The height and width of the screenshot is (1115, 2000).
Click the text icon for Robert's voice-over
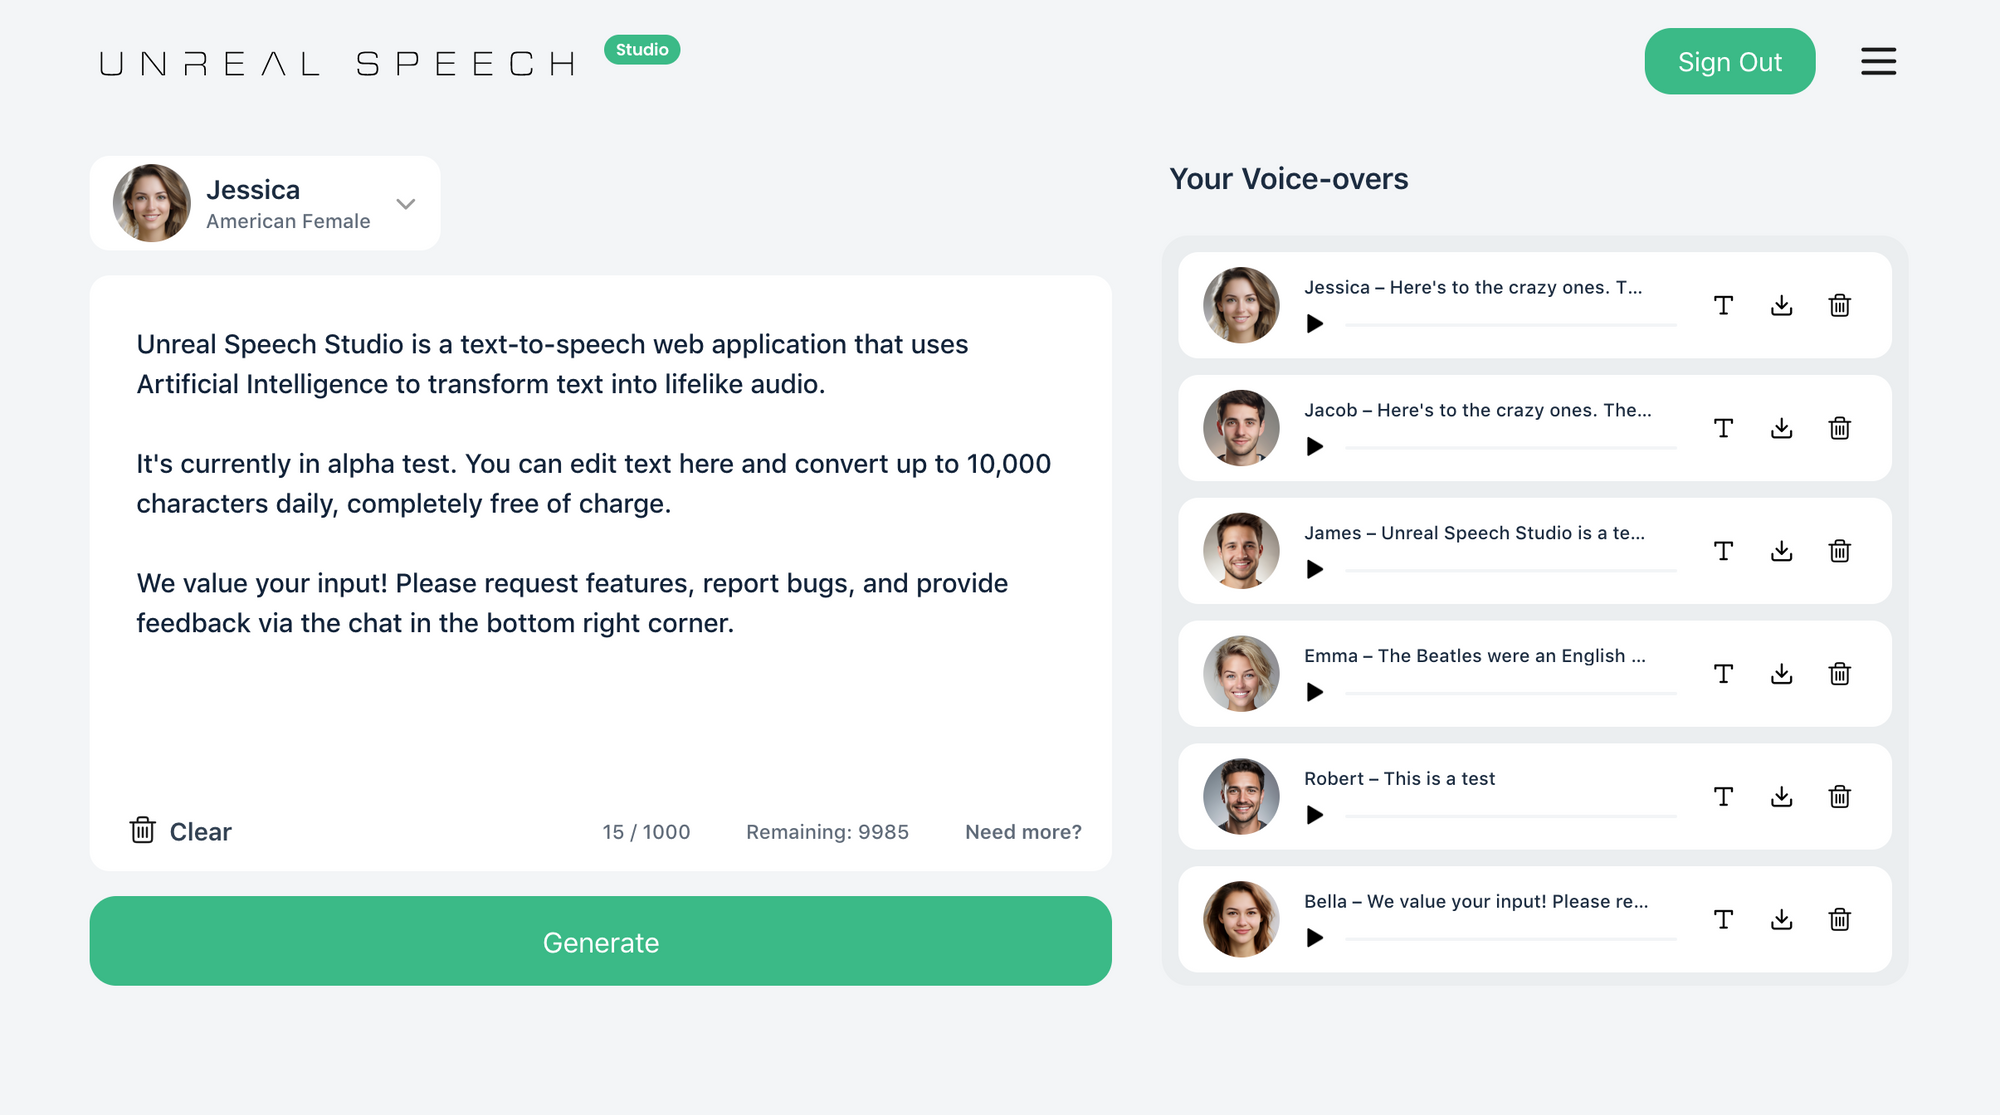coord(1724,795)
